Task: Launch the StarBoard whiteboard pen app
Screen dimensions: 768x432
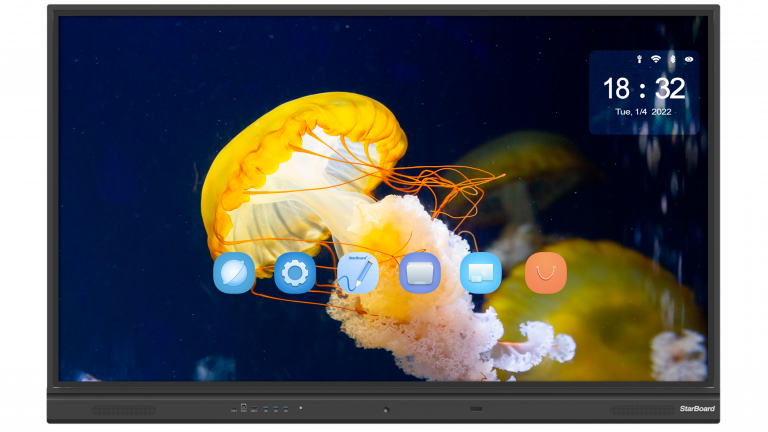Action: pos(357,273)
